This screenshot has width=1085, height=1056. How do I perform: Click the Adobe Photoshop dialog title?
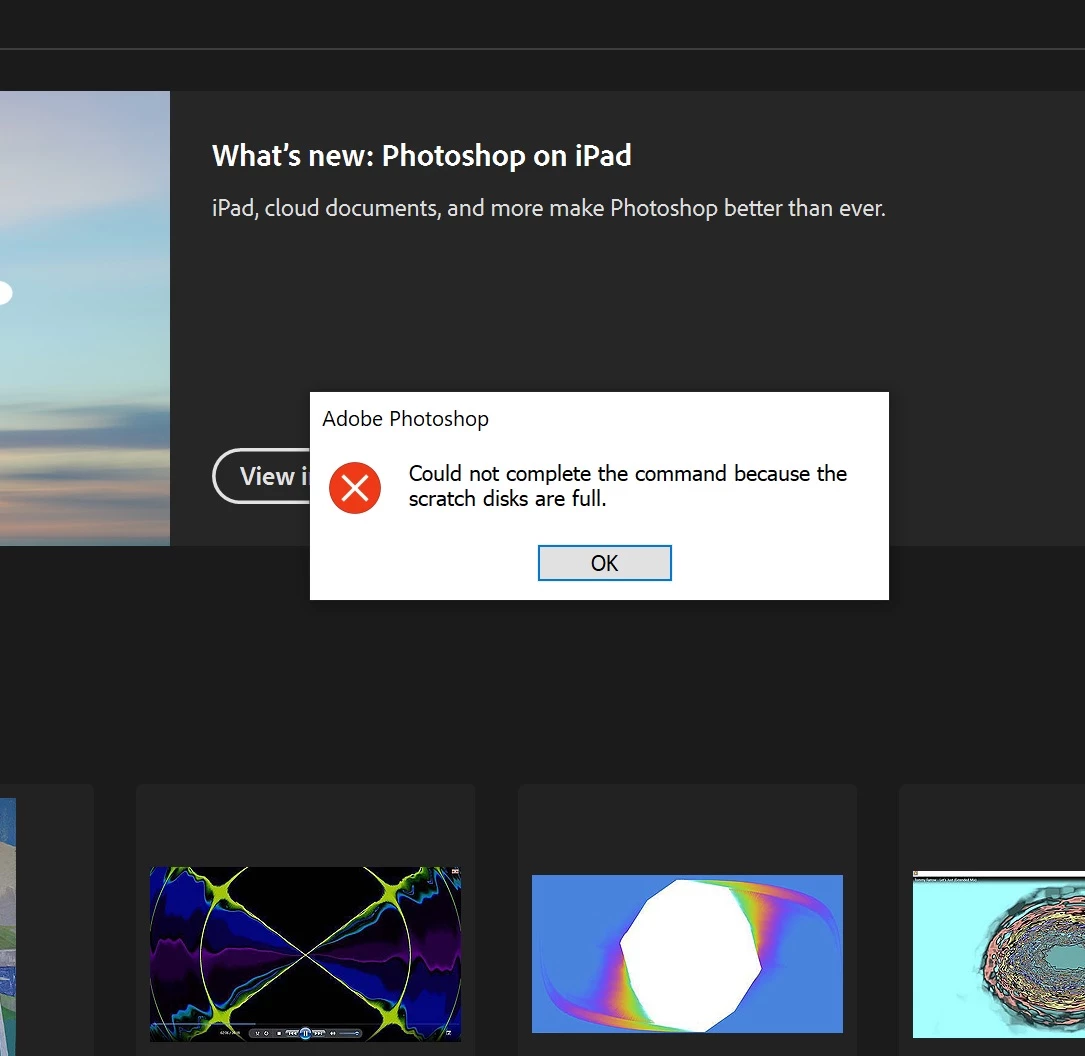[x=405, y=419]
